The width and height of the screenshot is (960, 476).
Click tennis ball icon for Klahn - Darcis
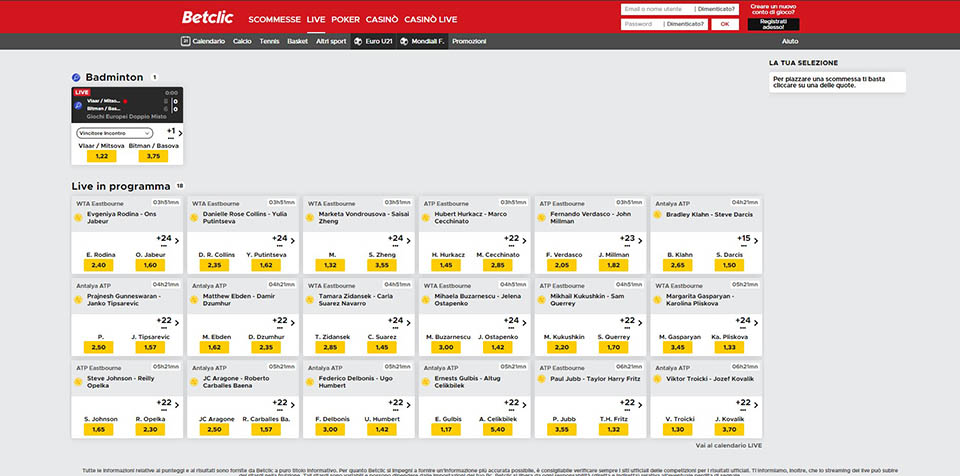[657, 214]
